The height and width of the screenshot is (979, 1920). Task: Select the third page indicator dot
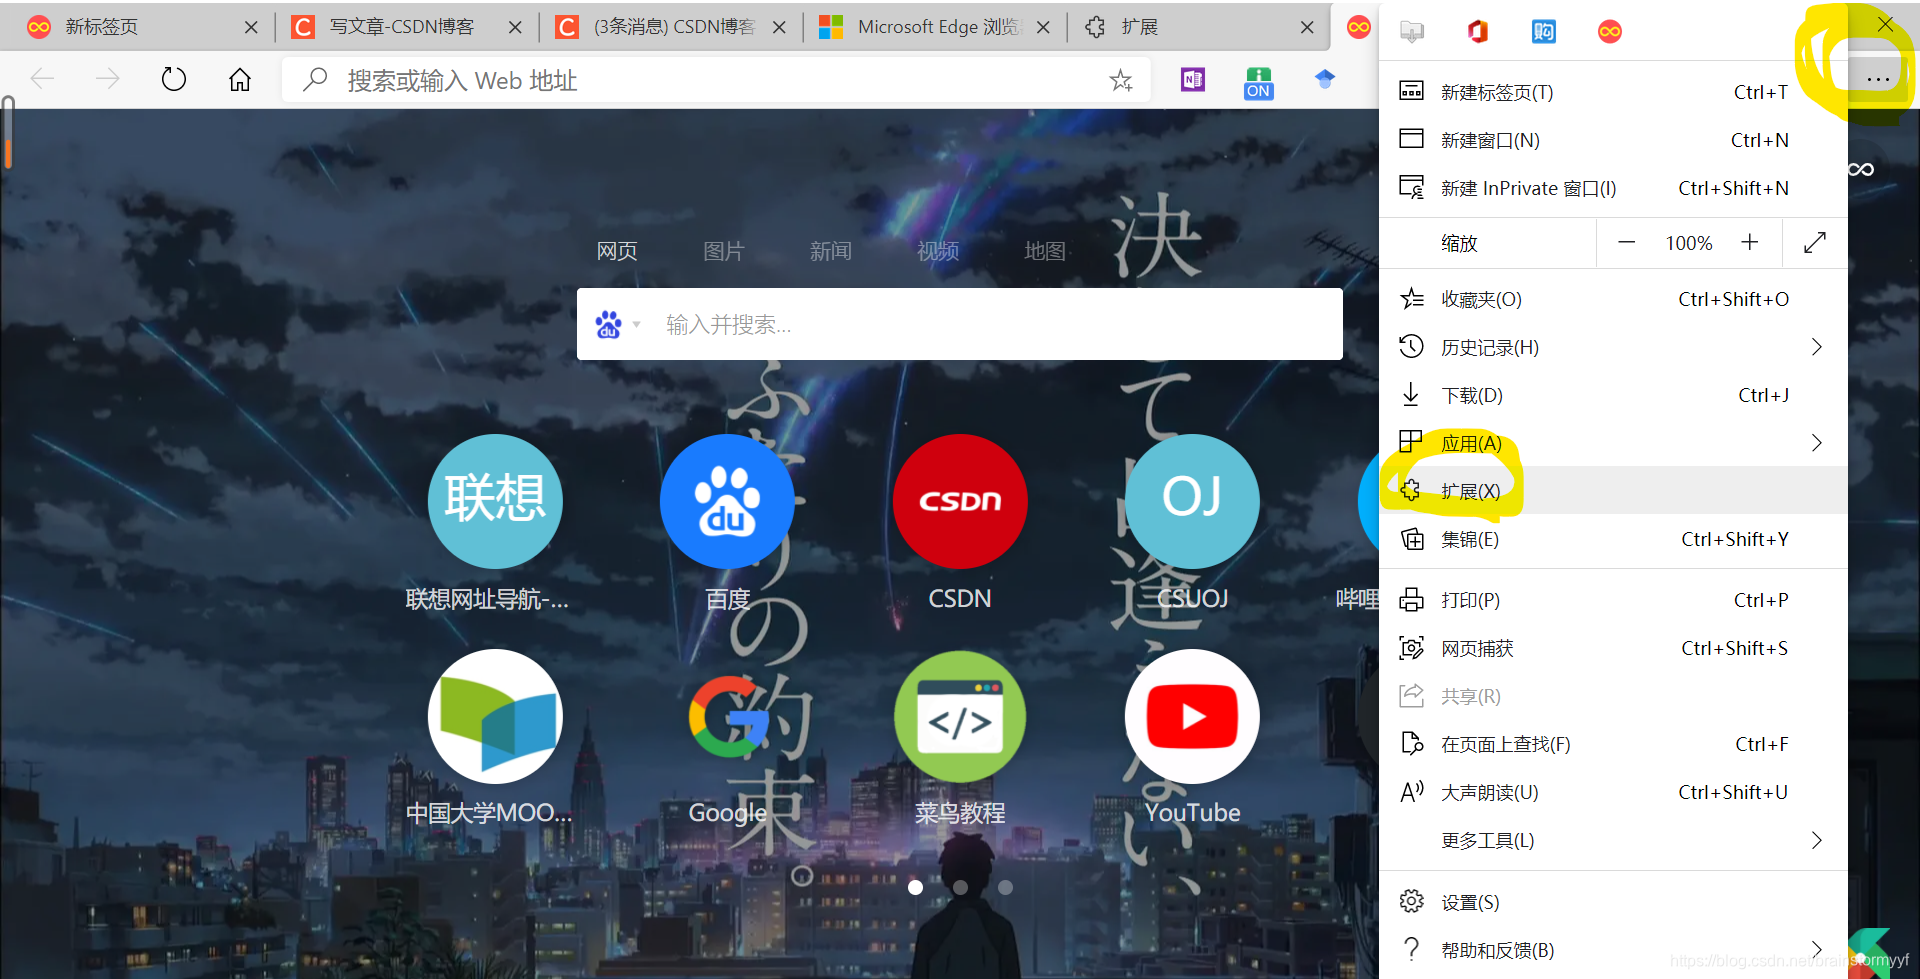point(1005,887)
